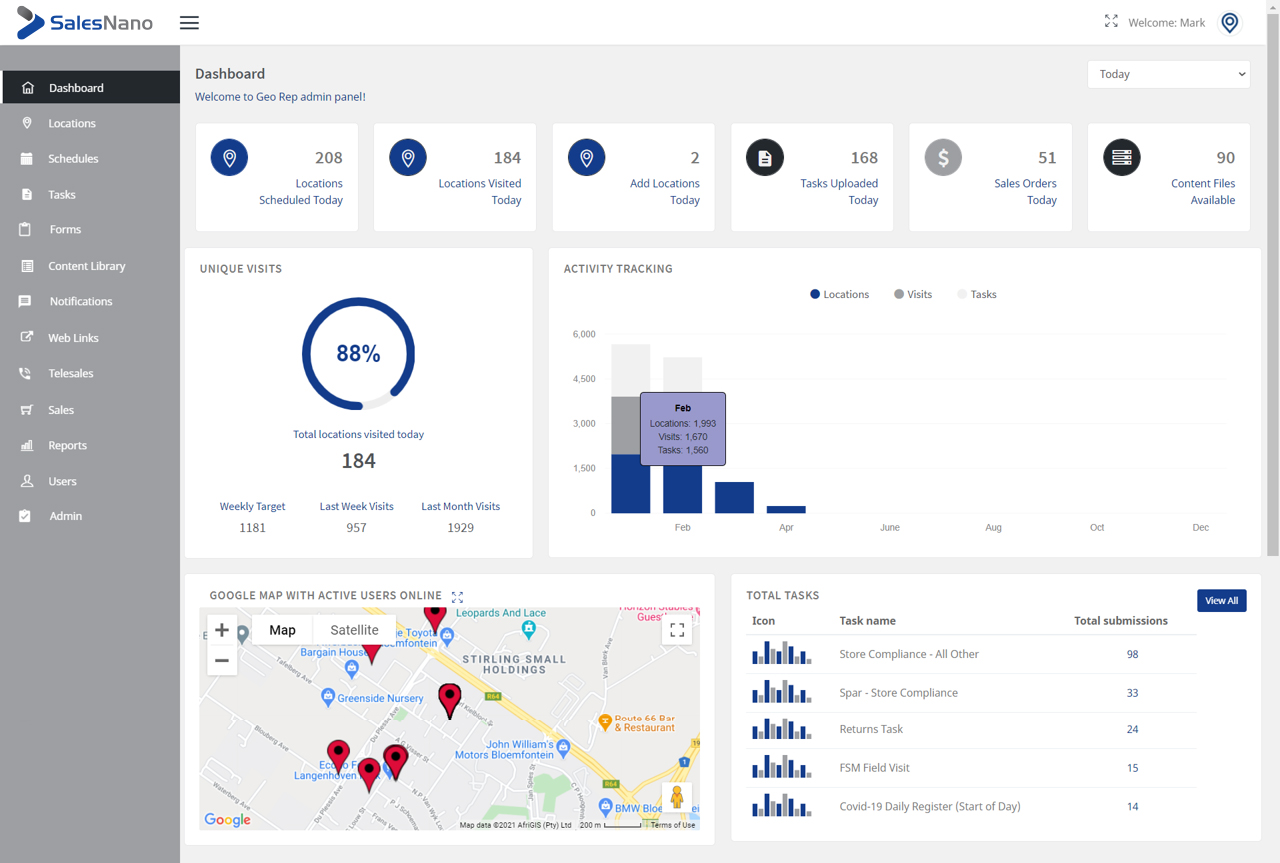Click the Schedules calendar icon in sidebar
This screenshot has width=1280, height=863.
click(27, 158)
